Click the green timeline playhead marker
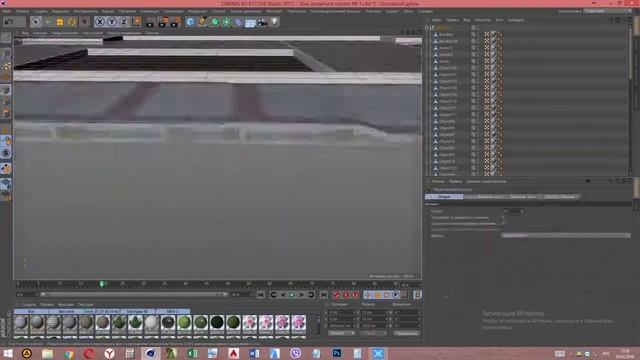 (x=102, y=284)
